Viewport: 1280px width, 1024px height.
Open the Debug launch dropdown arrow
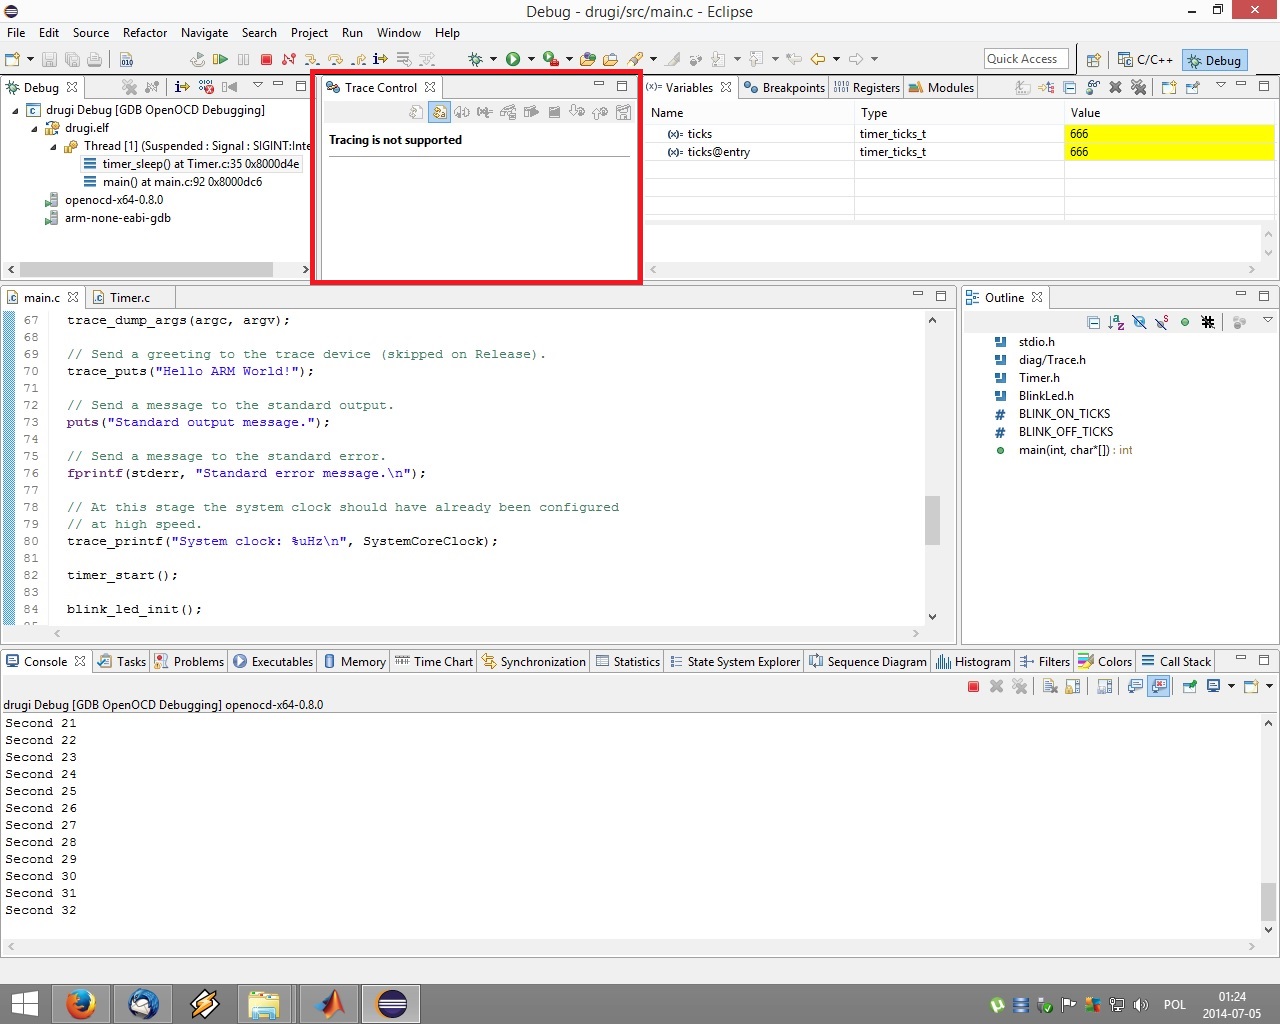(x=493, y=60)
